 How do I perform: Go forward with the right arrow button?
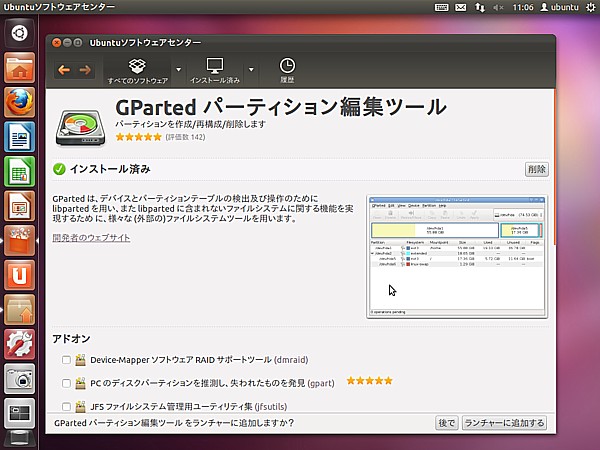coord(85,70)
